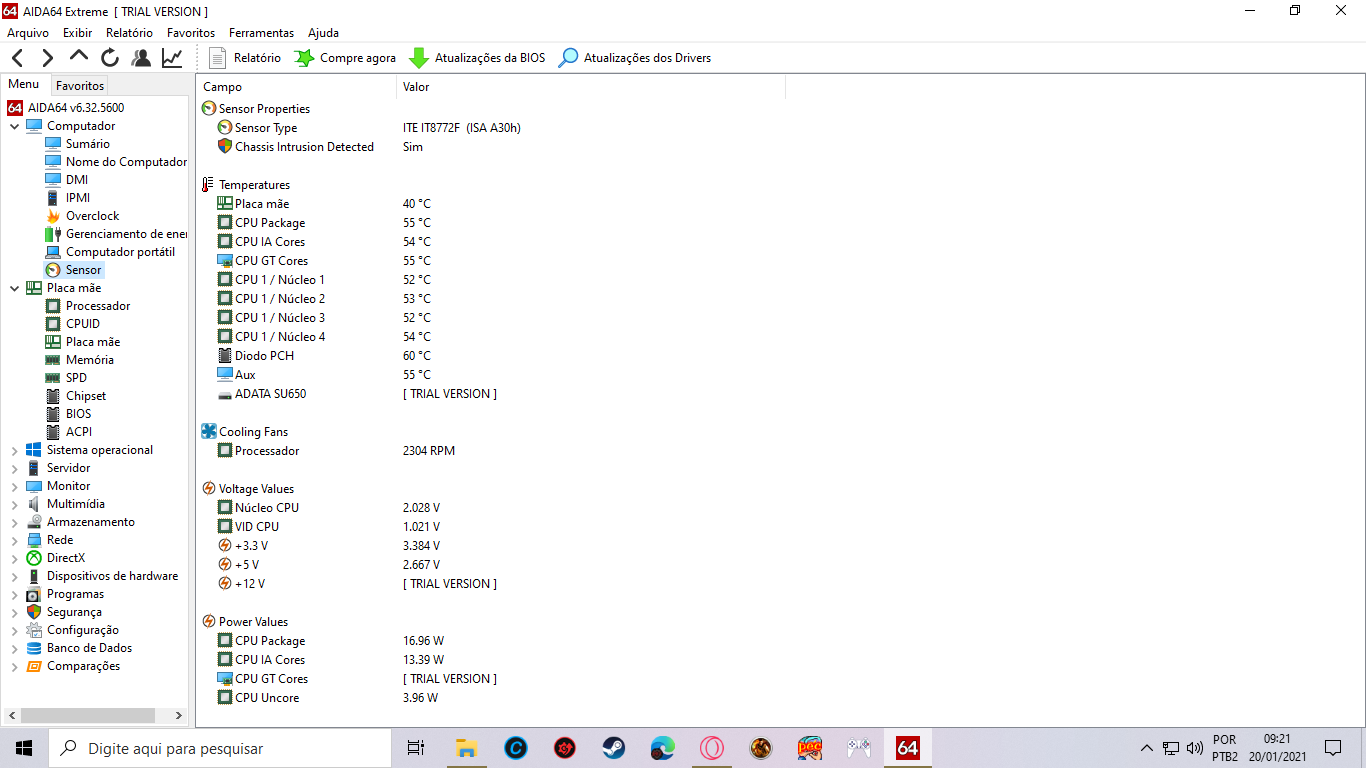Open the Exibir menu
The image size is (1366, 768).
tap(77, 33)
